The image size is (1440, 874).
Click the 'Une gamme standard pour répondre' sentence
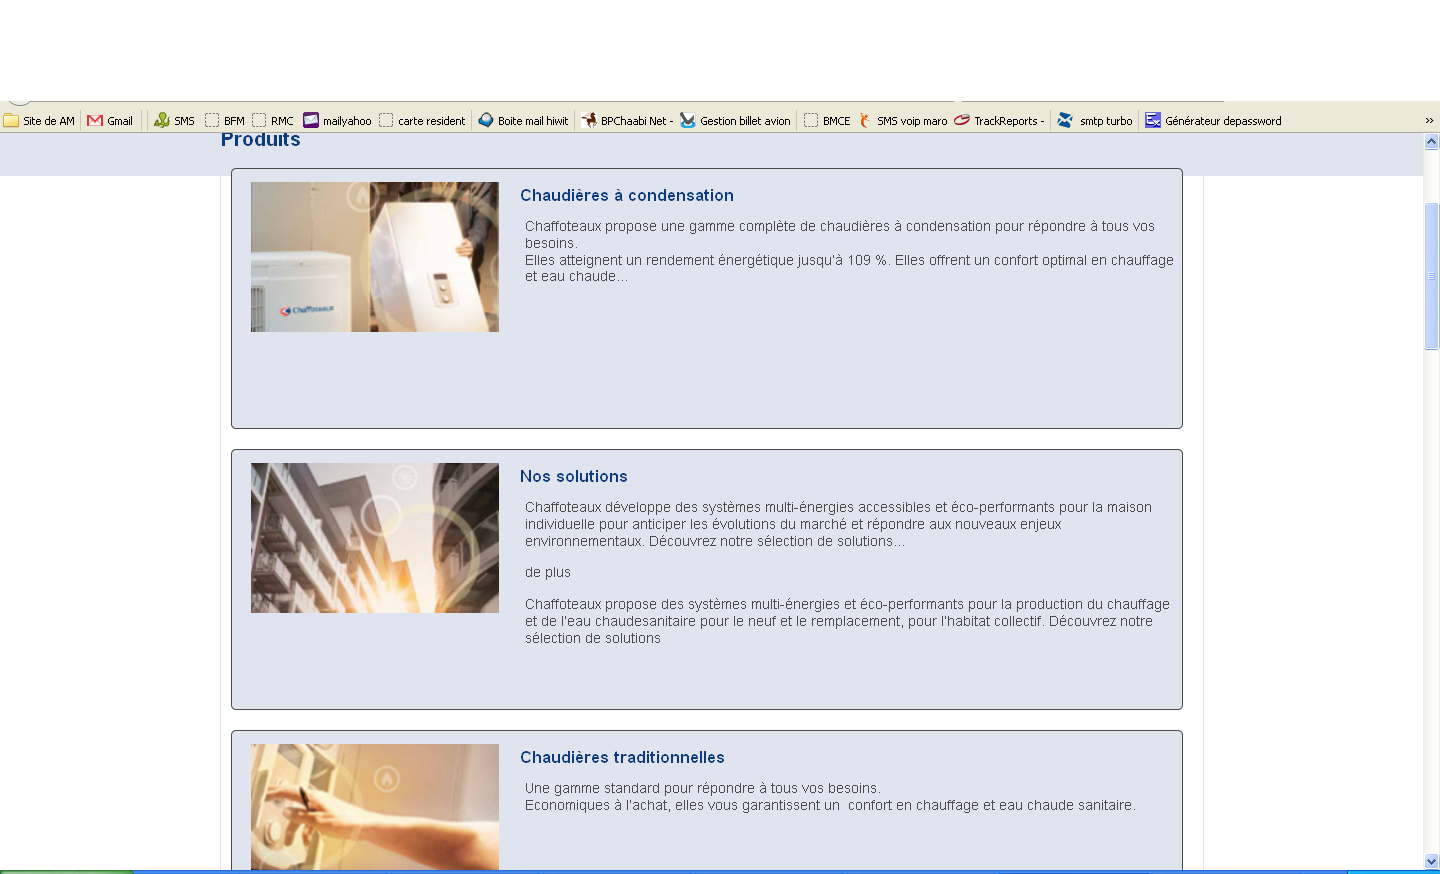702,788
